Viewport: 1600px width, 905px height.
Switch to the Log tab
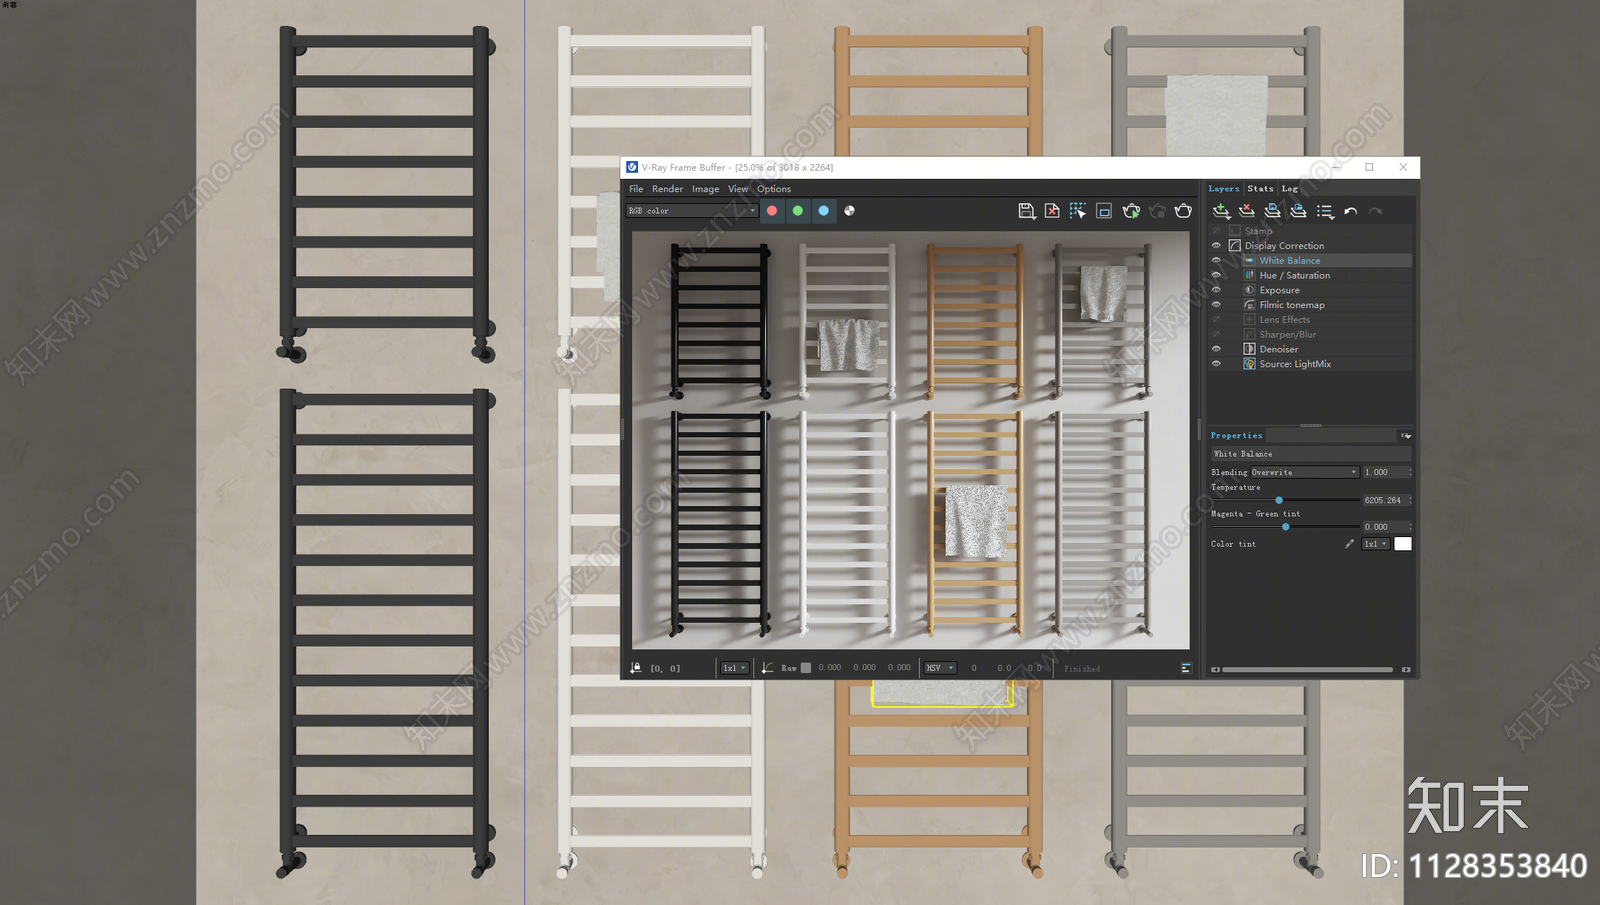[1290, 188]
